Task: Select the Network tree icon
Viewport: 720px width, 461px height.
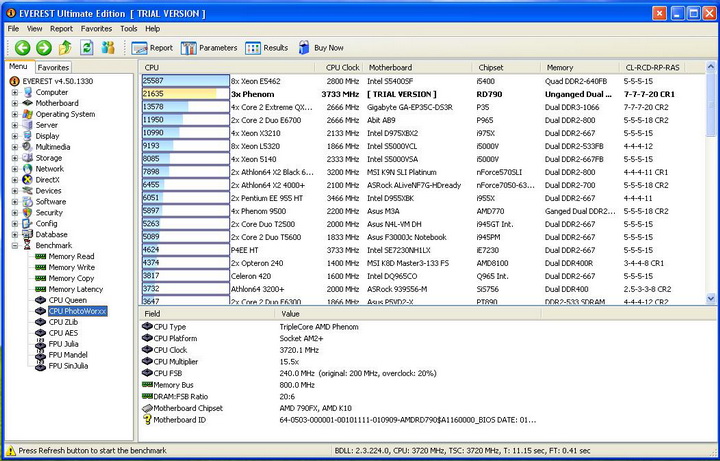Action: 28,169
